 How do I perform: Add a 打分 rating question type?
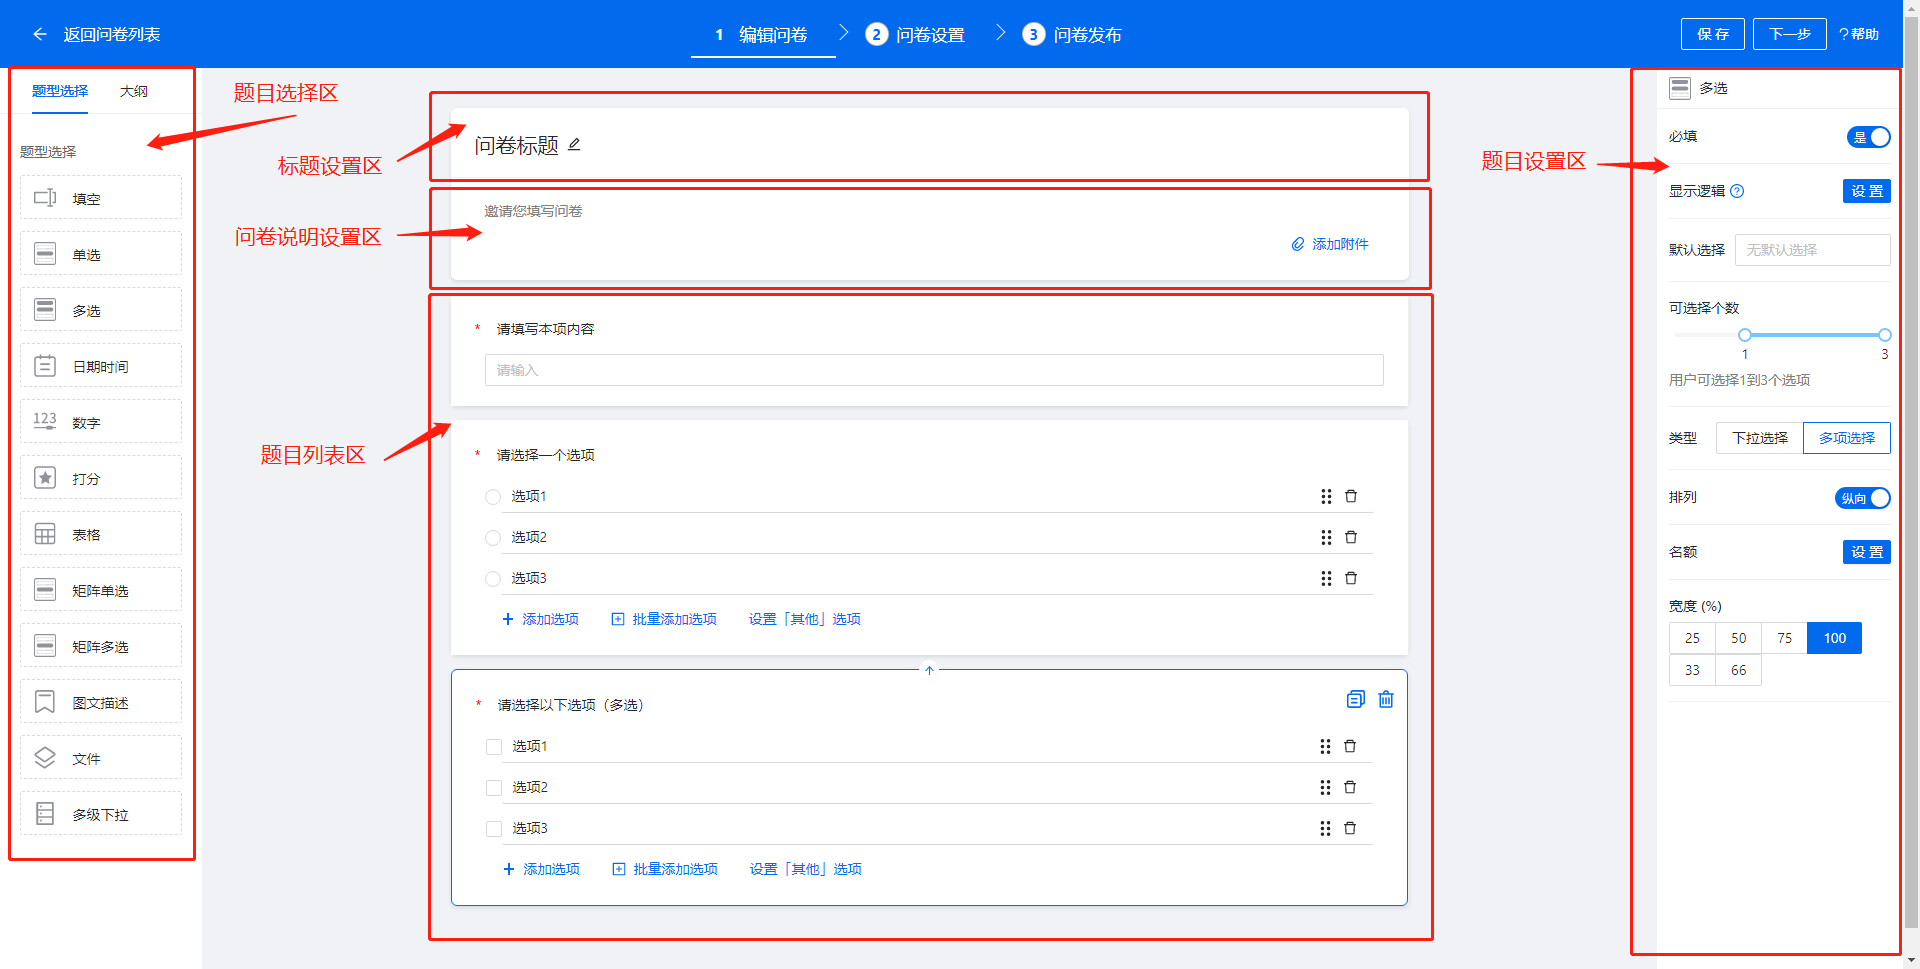(100, 478)
